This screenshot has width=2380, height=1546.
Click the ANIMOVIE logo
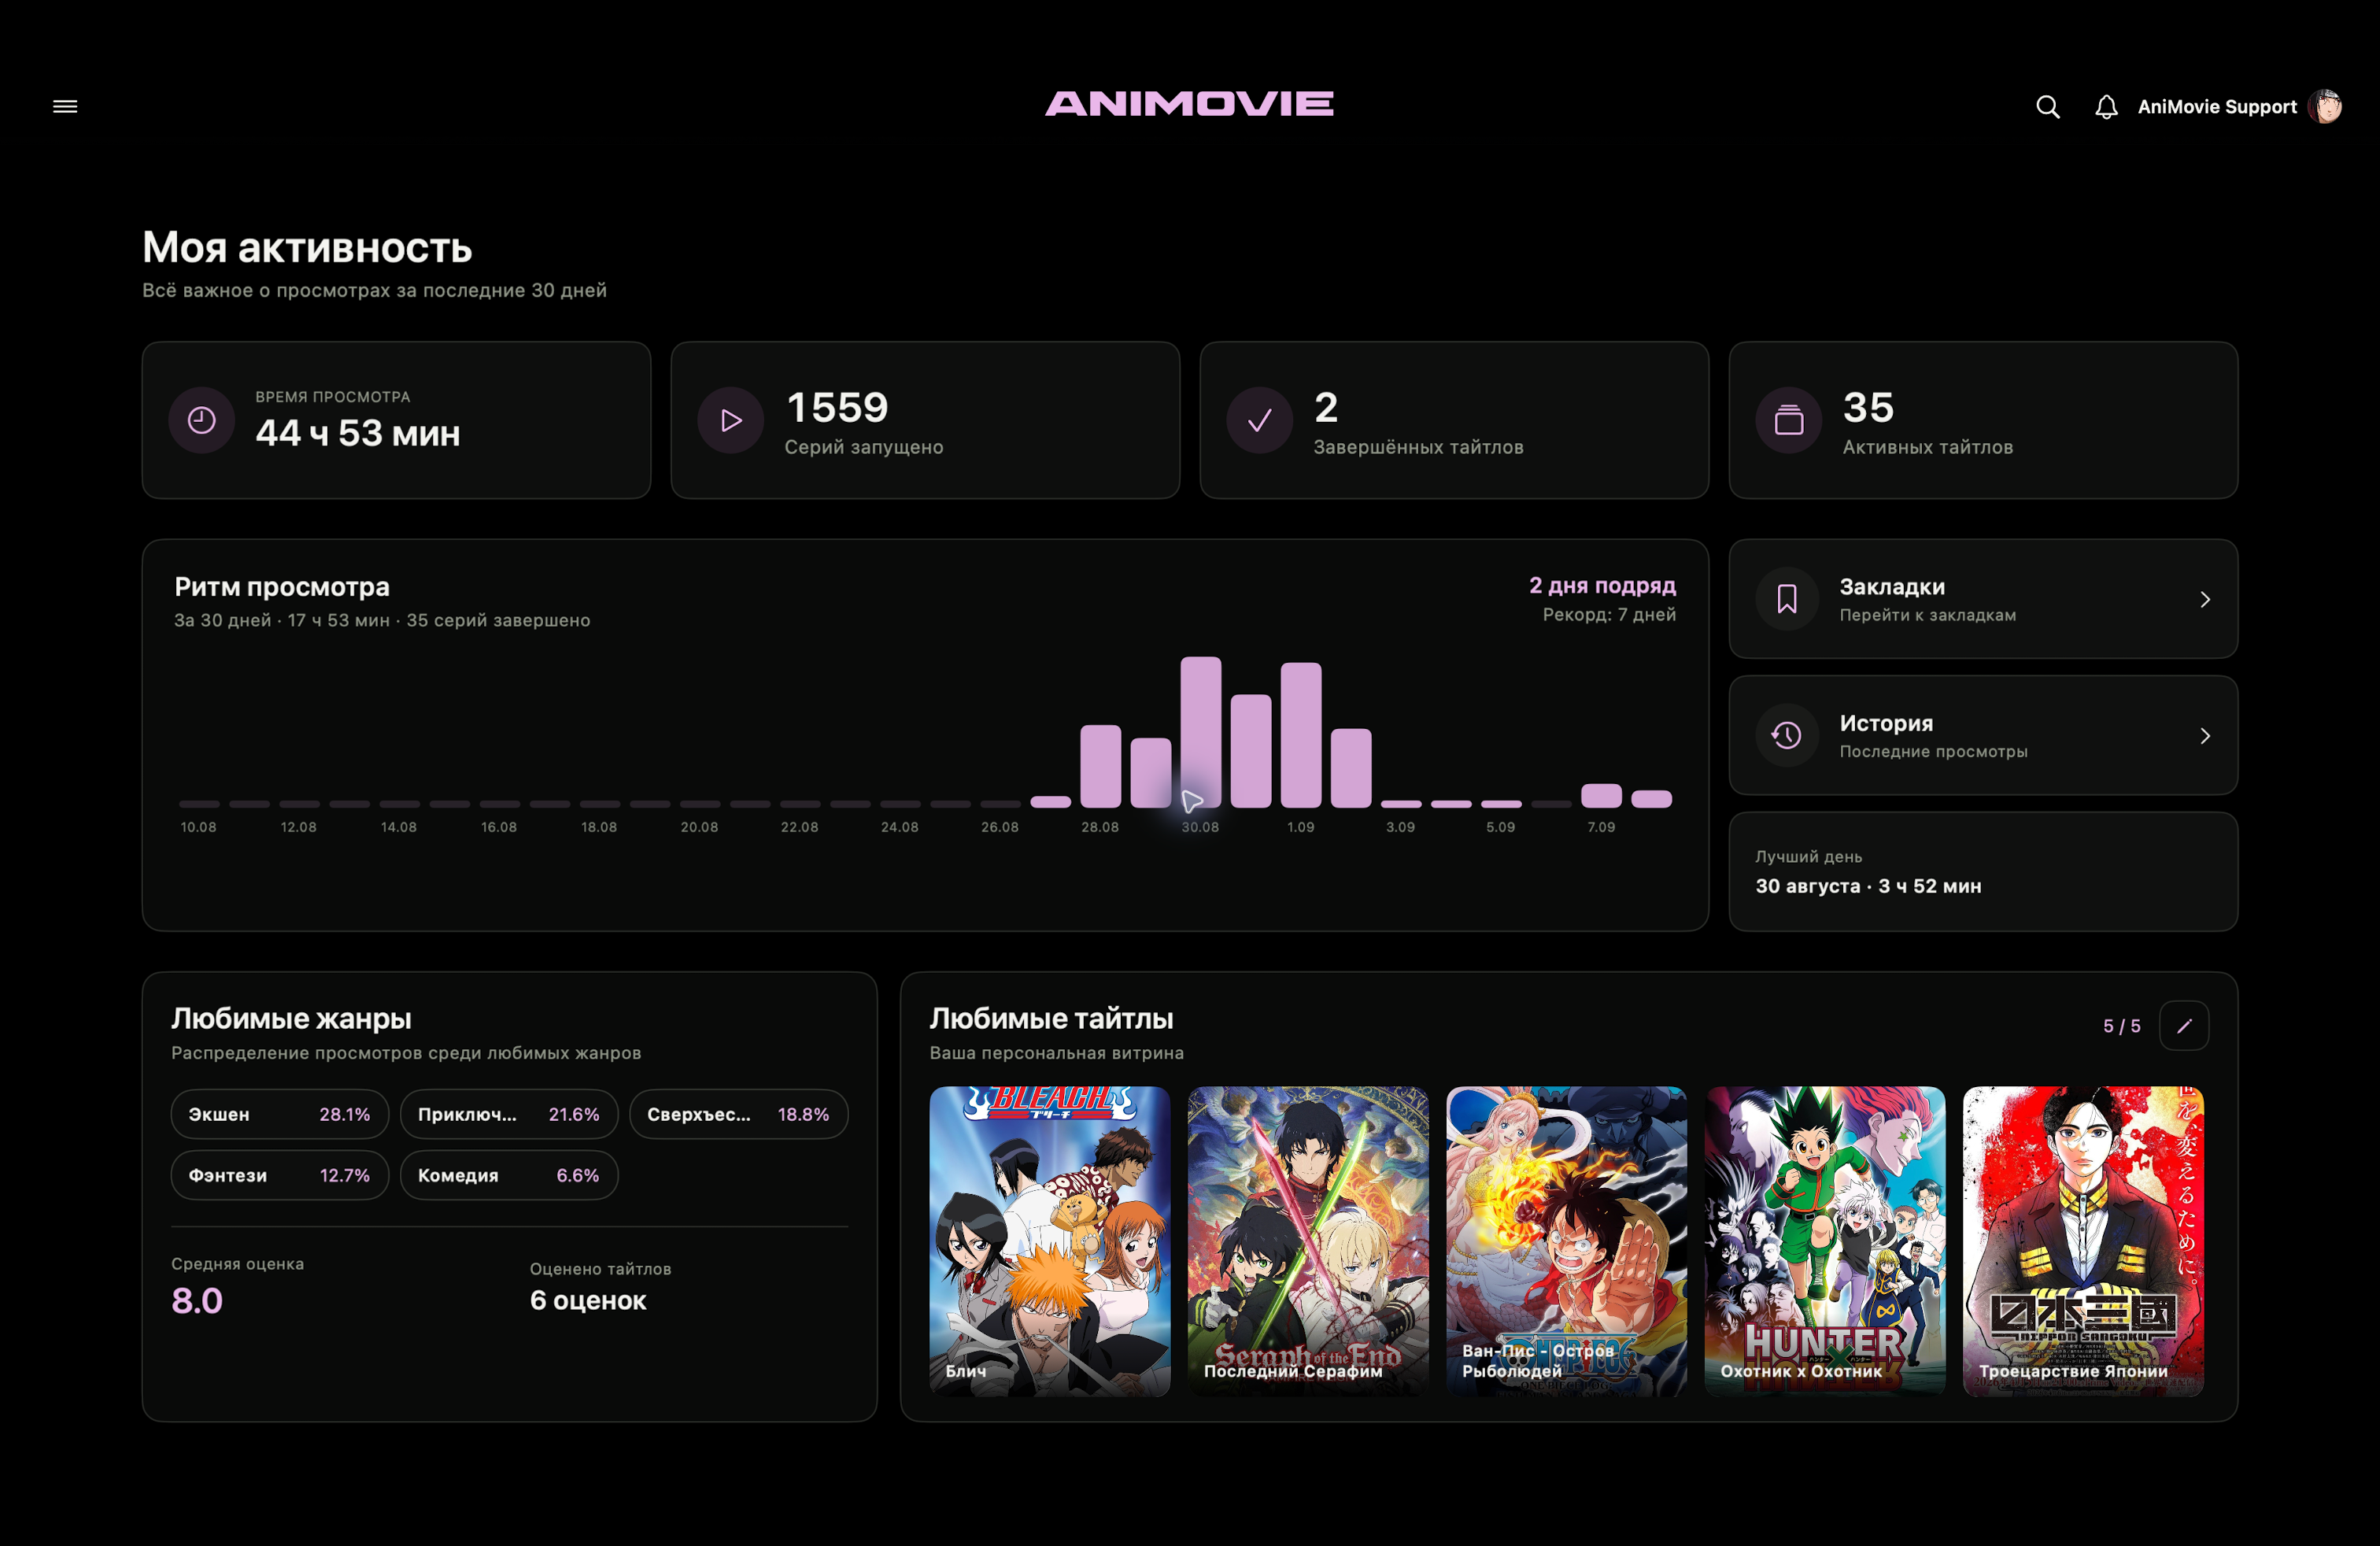[1189, 104]
